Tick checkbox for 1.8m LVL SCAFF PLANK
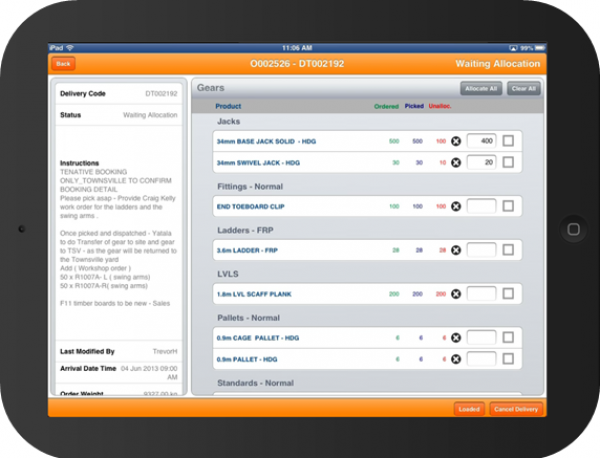Viewport: 600px width, 458px height. click(x=508, y=293)
